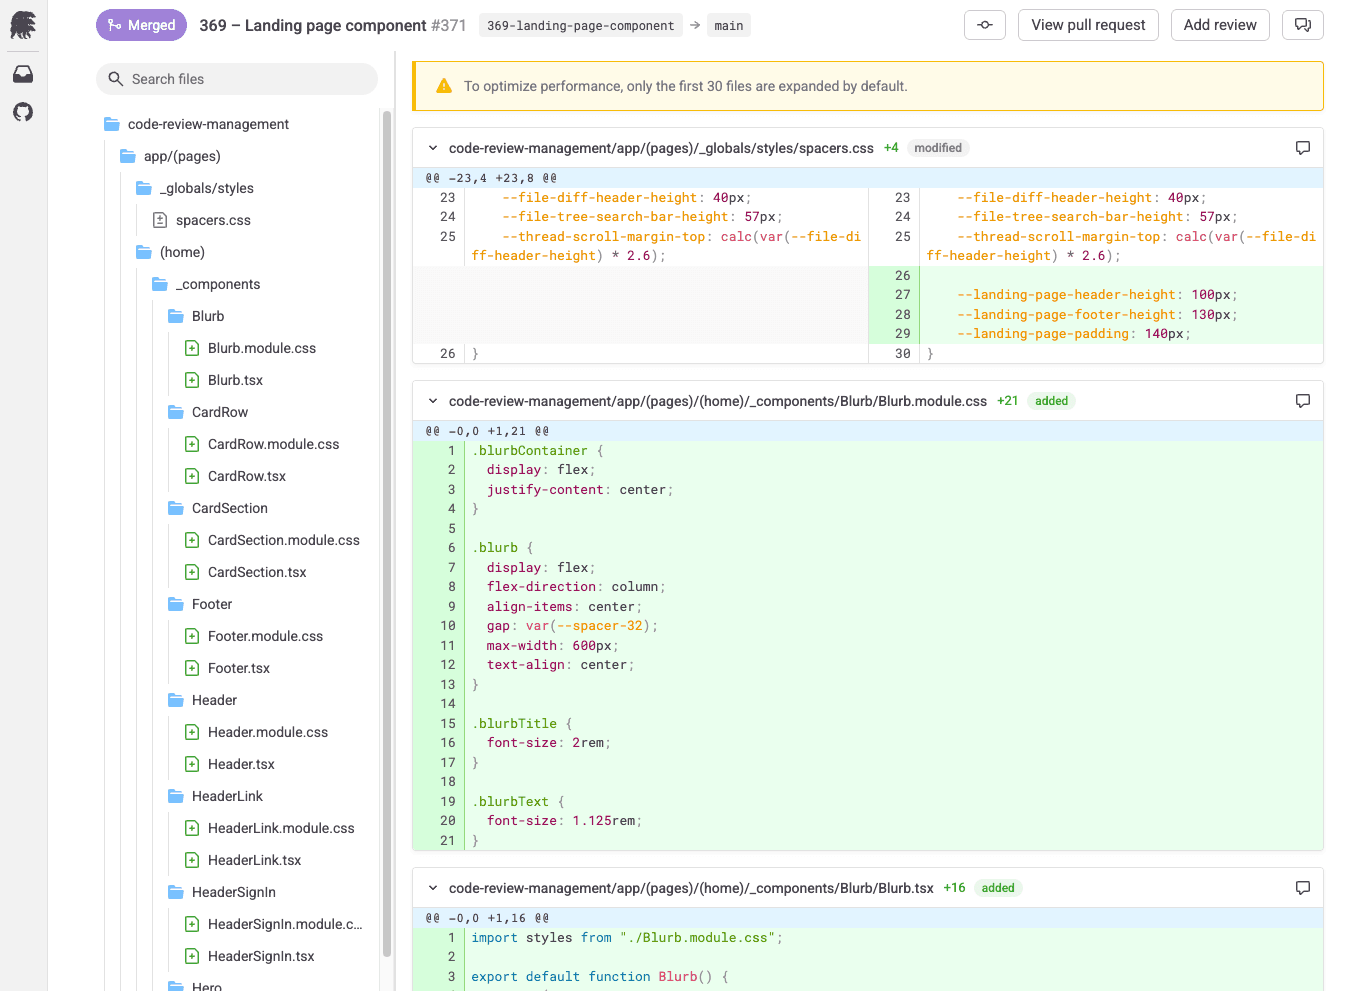Select Header.module.css in file tree
1371x991 pixels.
coord(257,732)
